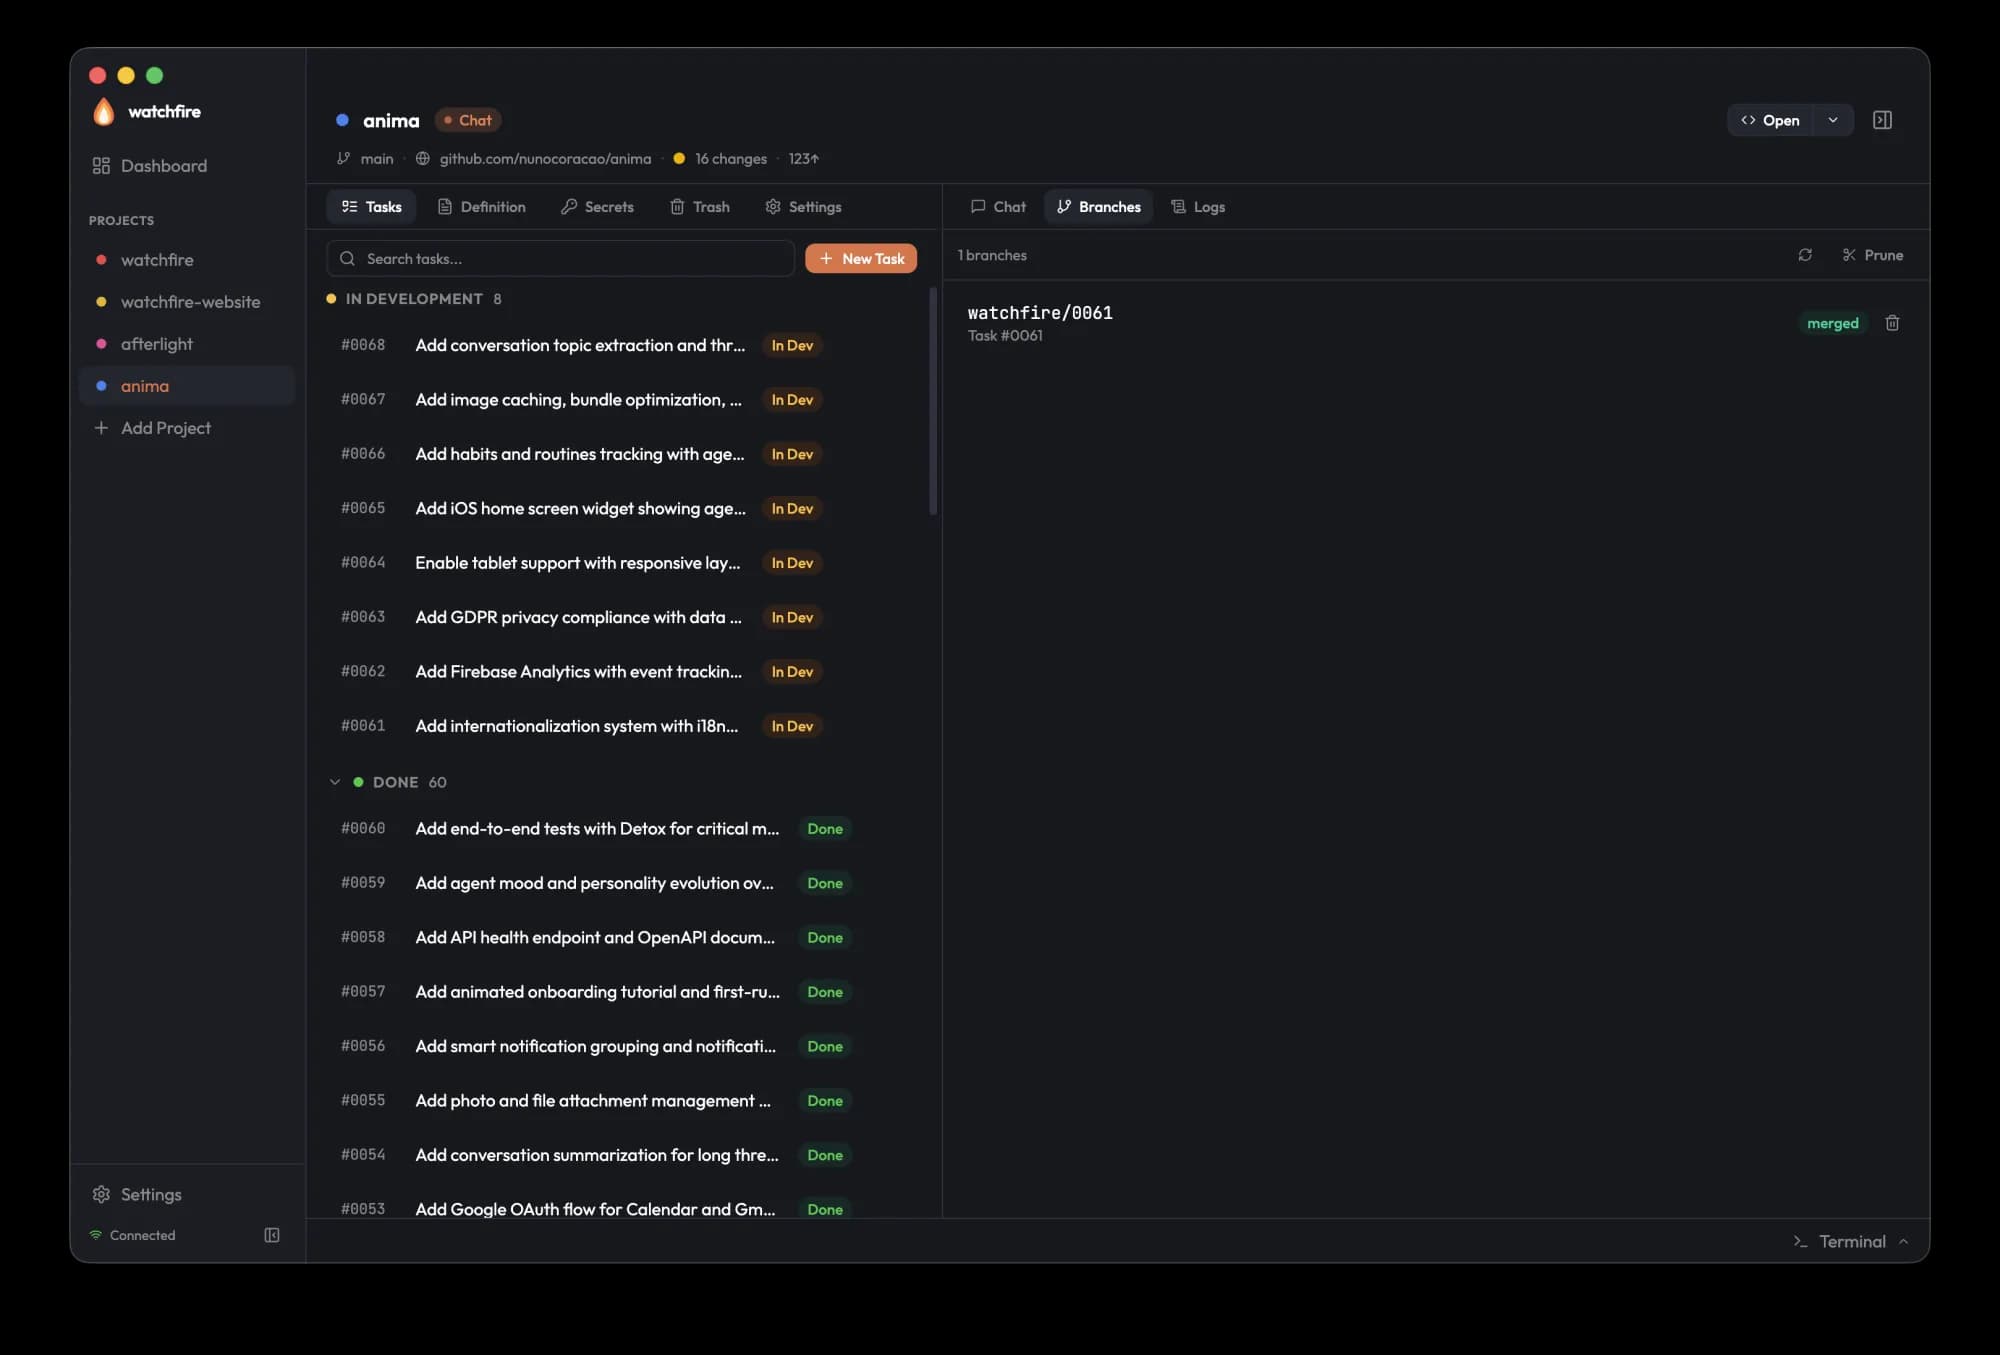
Task: Click the globe icon next to repo URL
Action: tap(423, 158)
